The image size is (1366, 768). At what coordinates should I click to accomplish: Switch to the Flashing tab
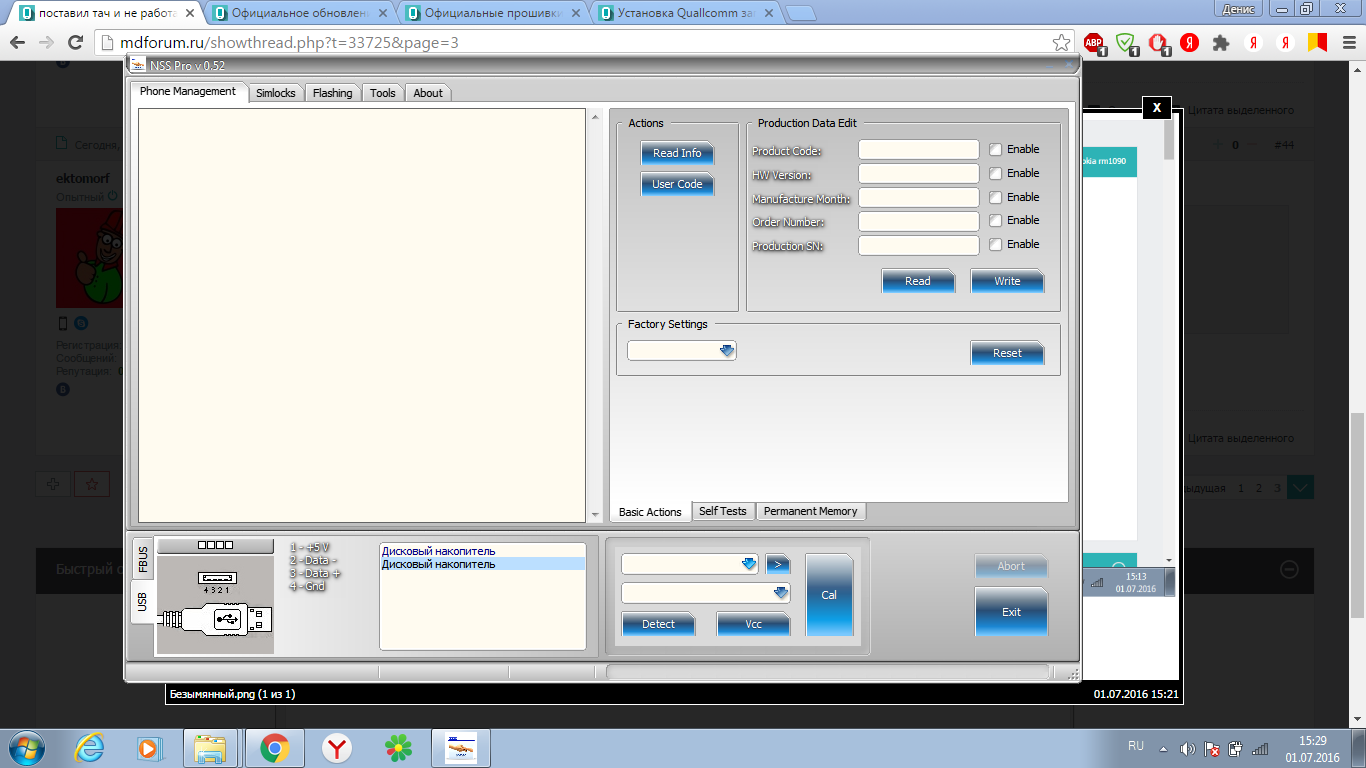pyautogui.click(x=332, y=93)
